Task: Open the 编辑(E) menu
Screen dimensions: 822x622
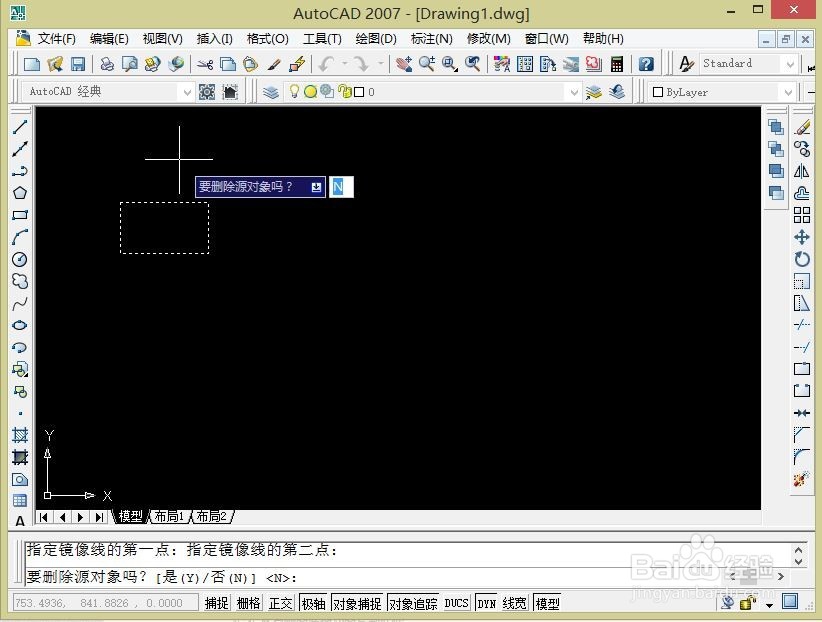Action: point(109,39)
